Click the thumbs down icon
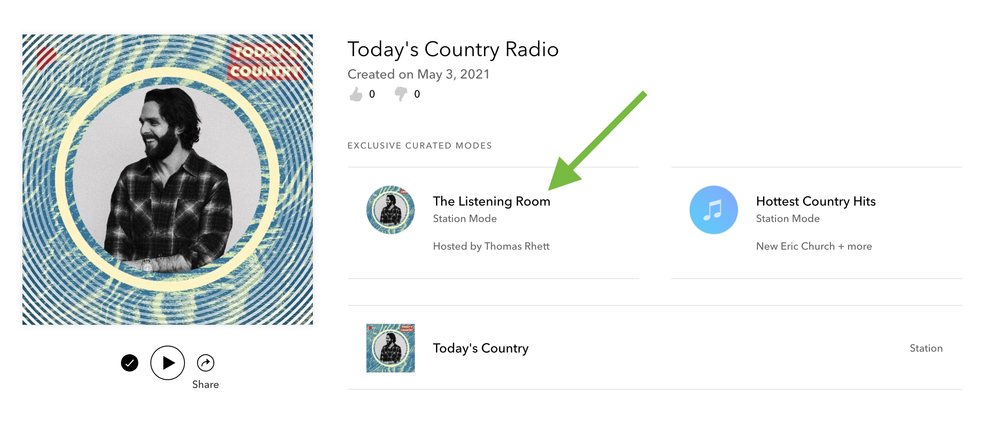Screen dimensions: 999x425 pyautogui.click(x=401, y=94)
